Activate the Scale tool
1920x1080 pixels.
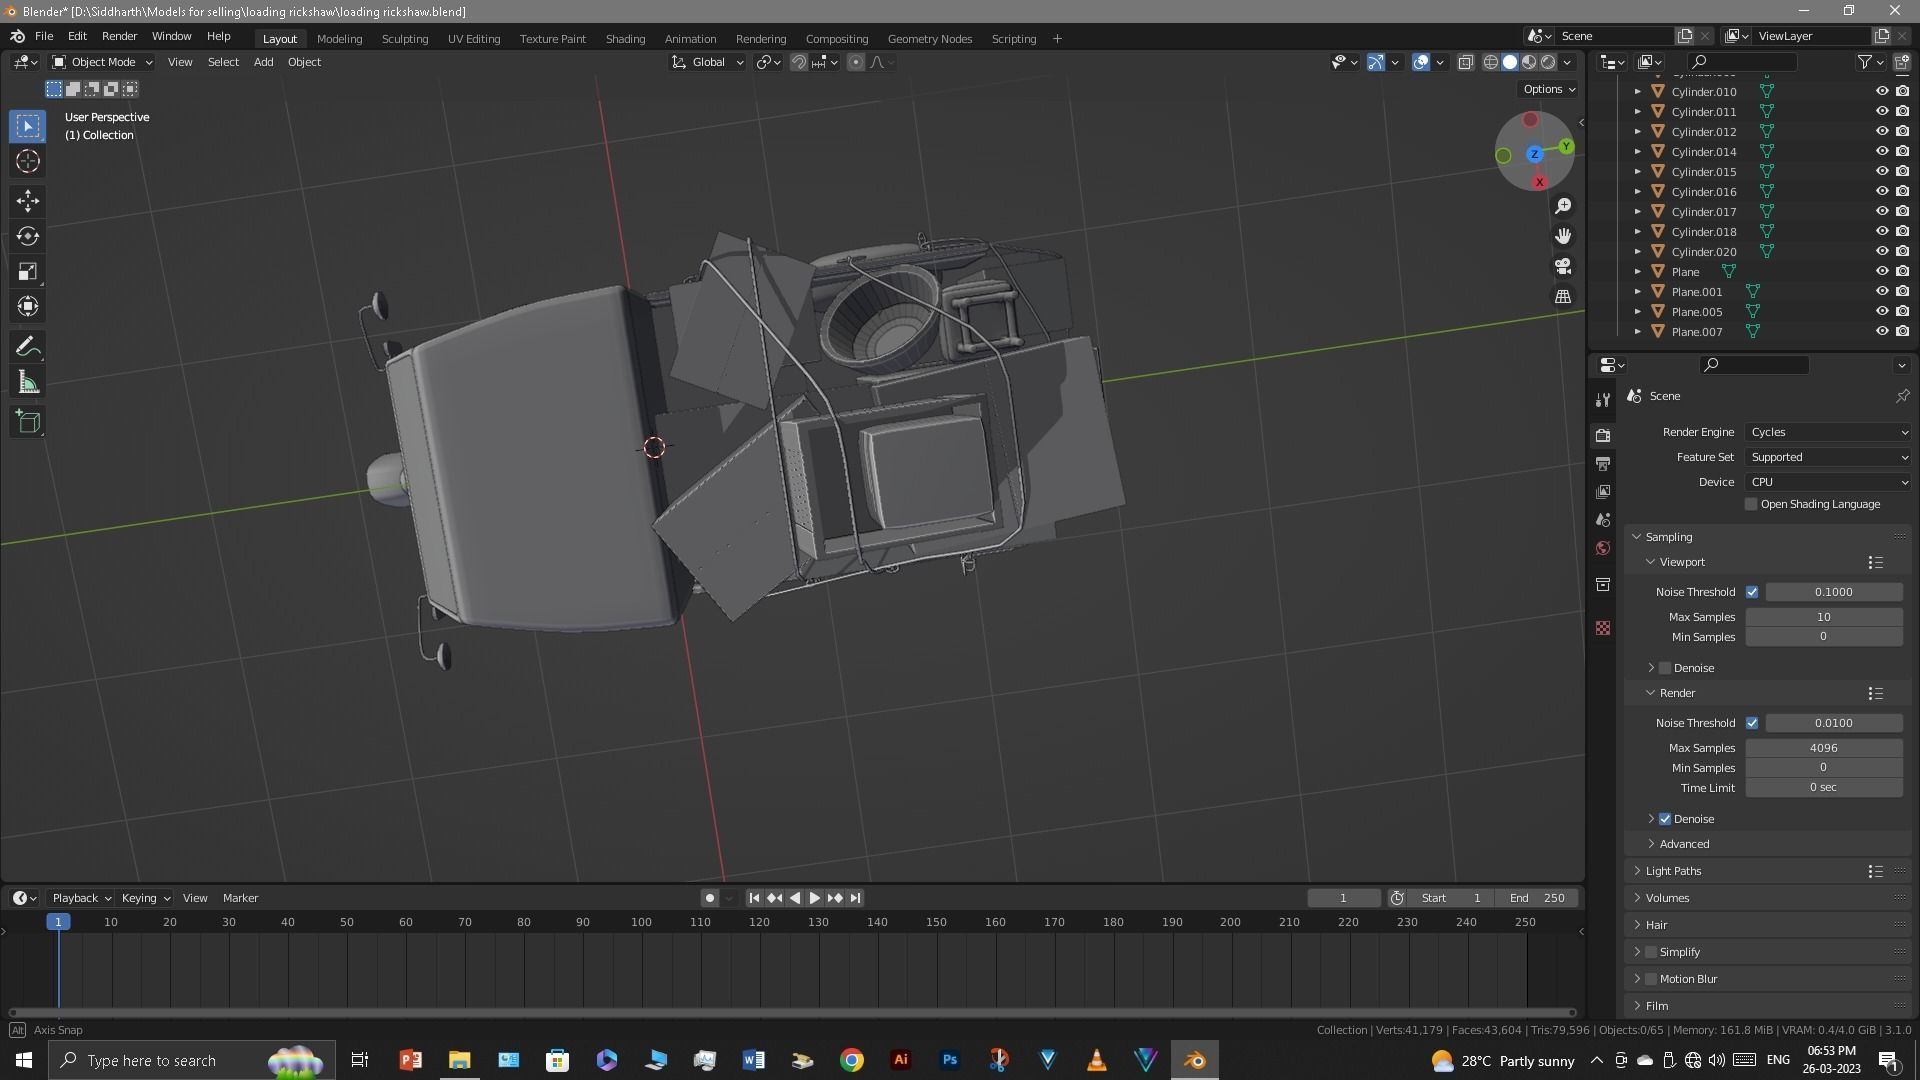pyautogui.click(x=28, y=271)
